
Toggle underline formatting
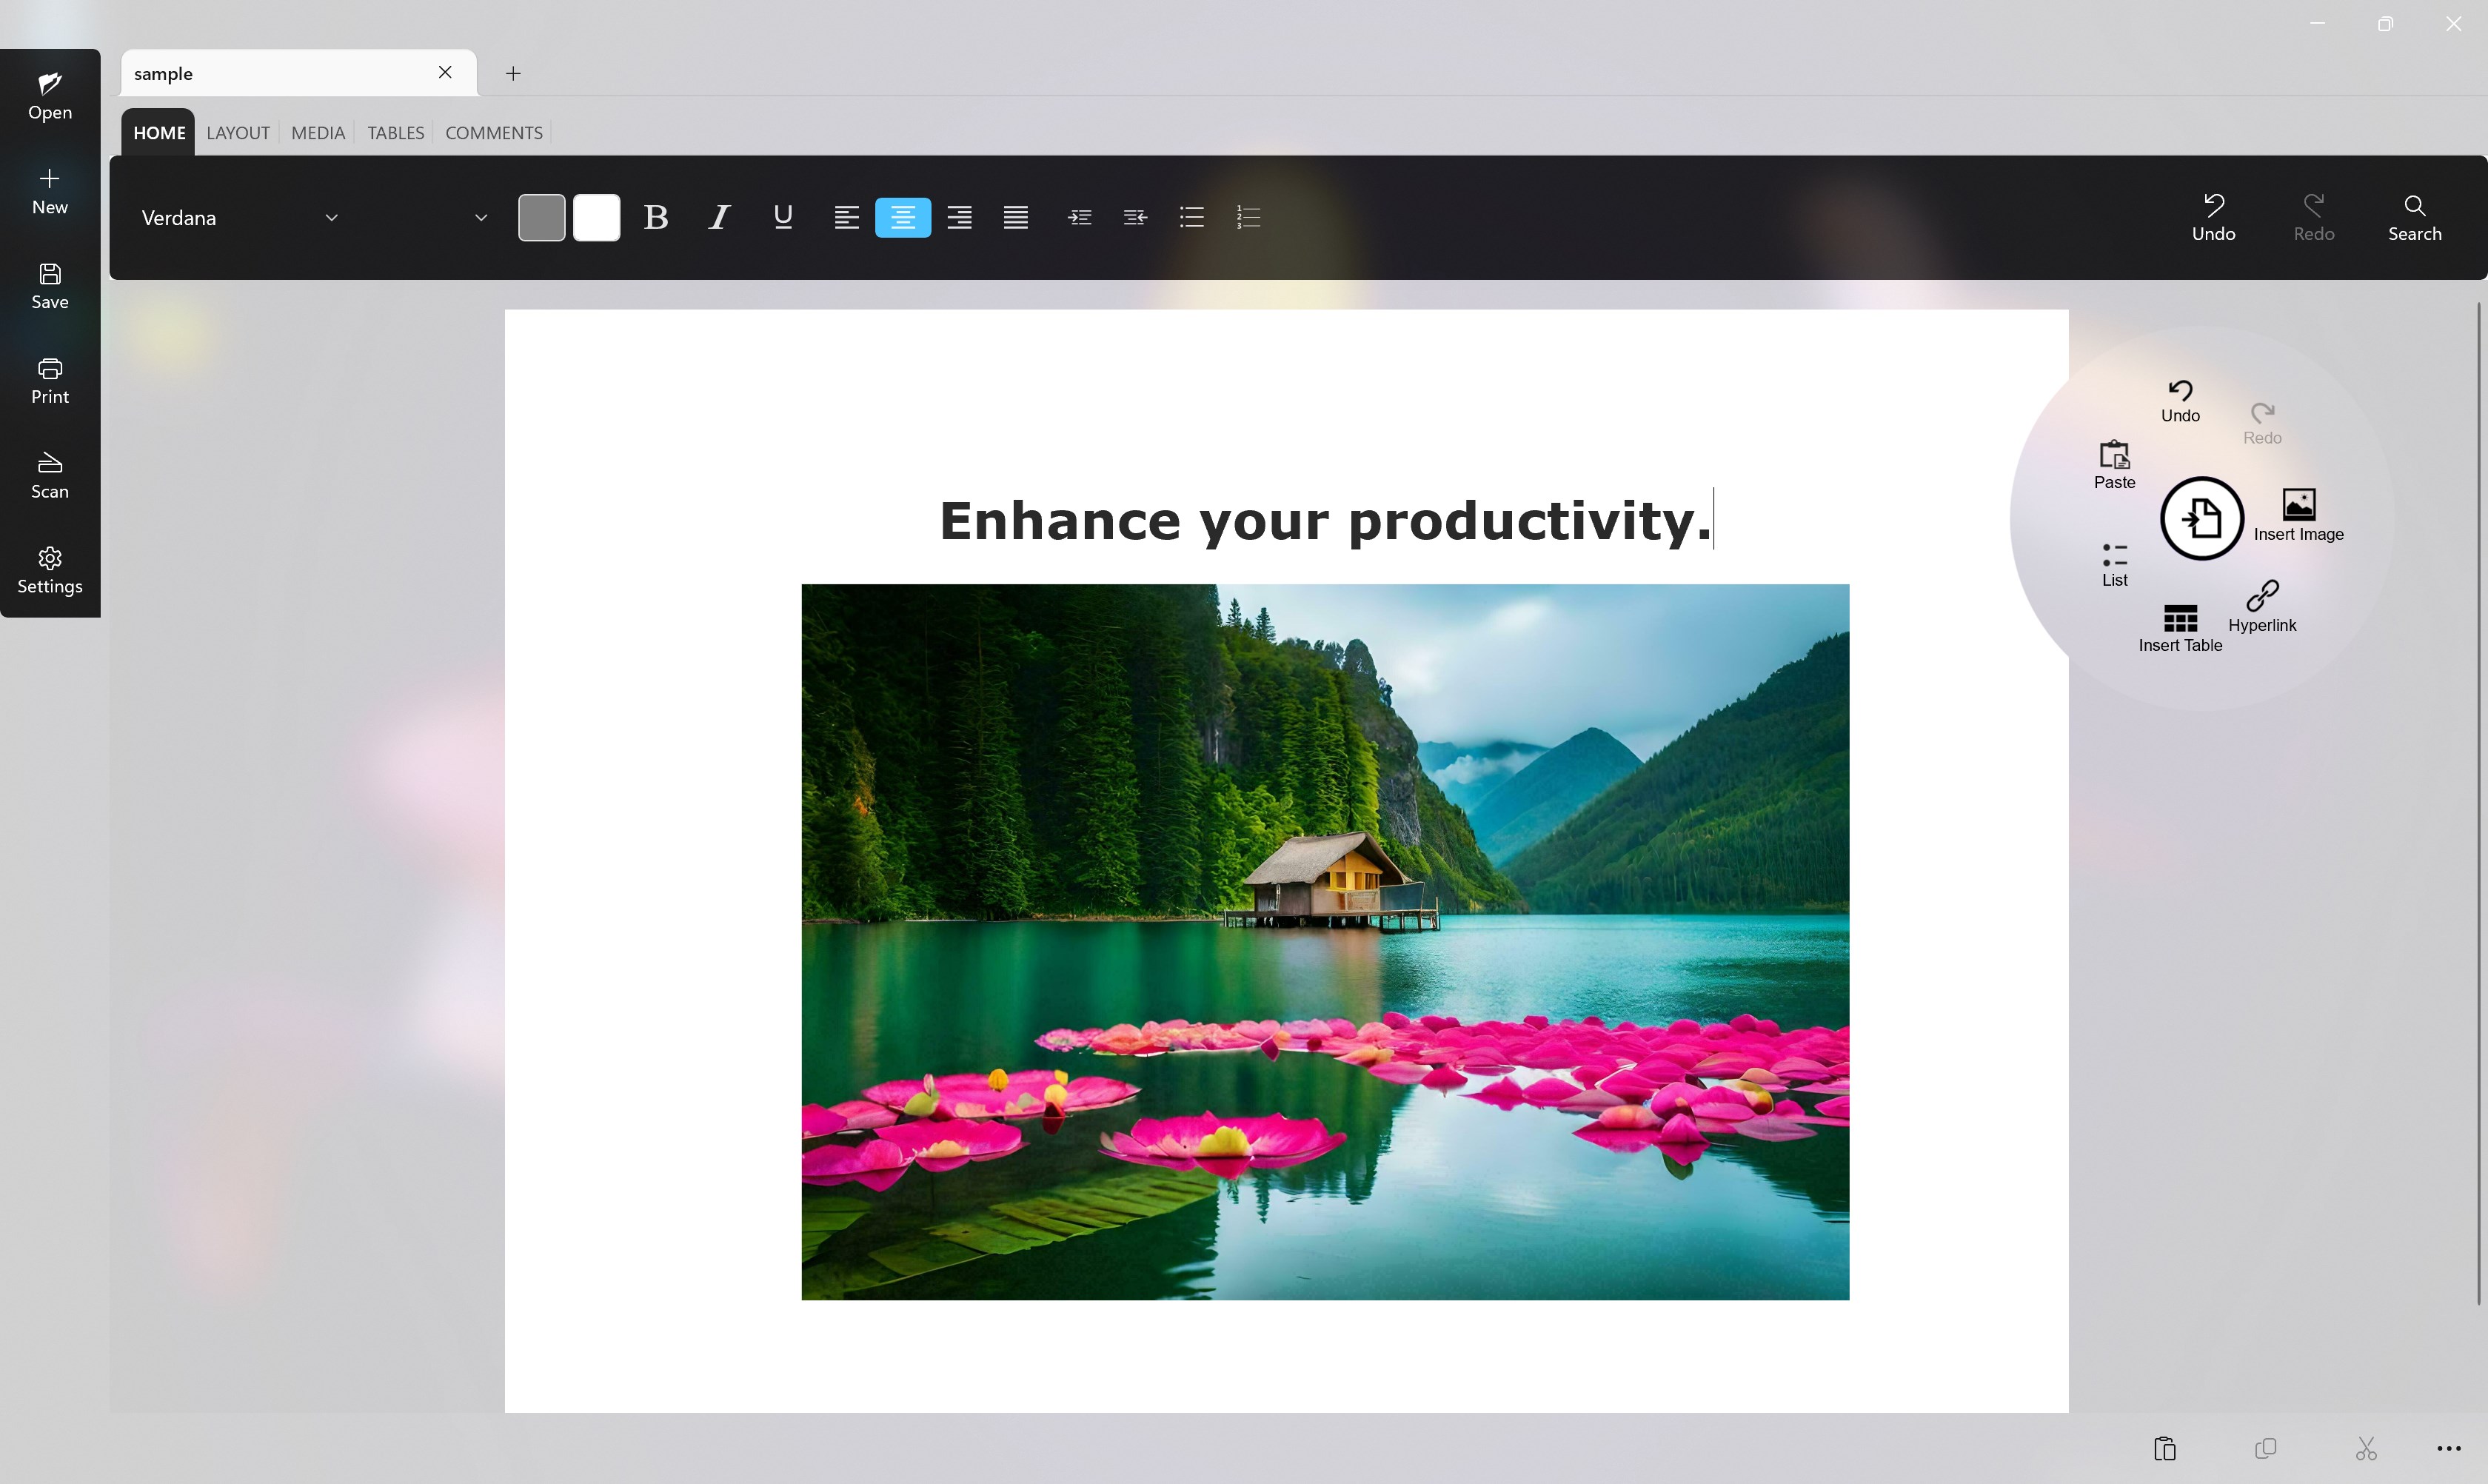click(x=783, y=217)
